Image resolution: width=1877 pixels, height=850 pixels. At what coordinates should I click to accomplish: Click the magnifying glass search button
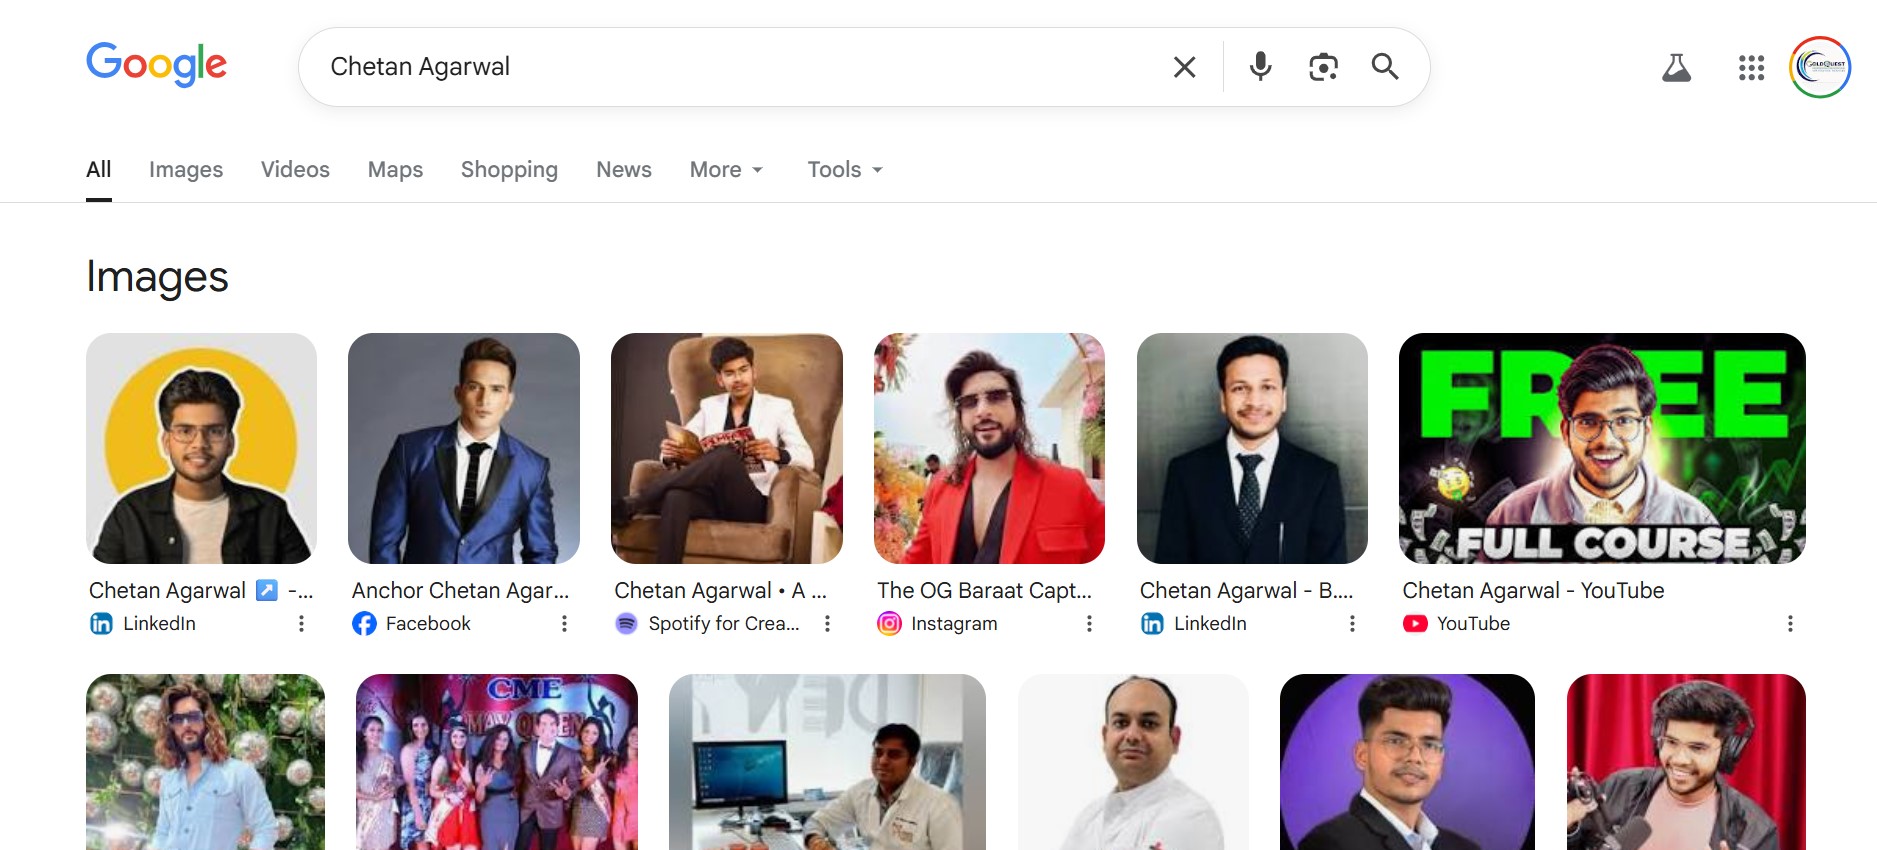1385,66
